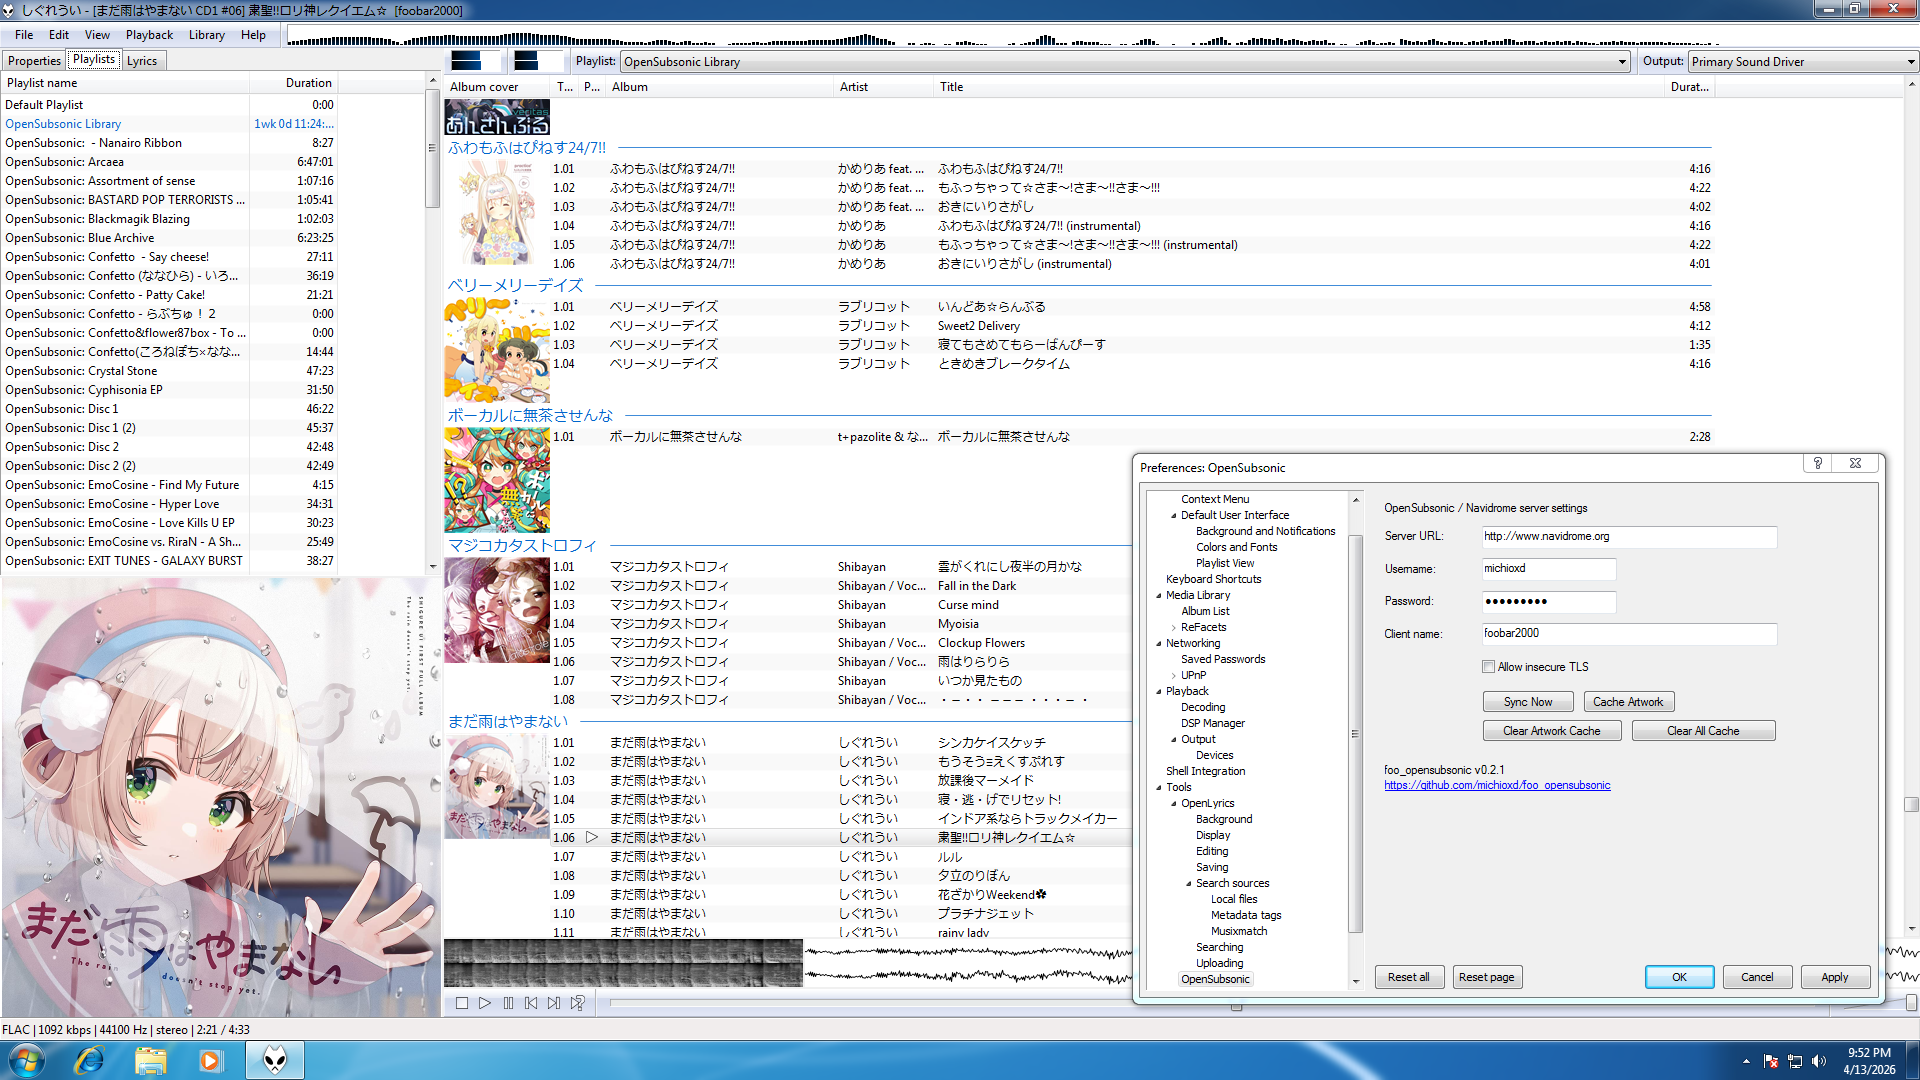Collapse the Tools tree node
Image resolution: width=1920 pixels, height=1080 pixels.
[1159, 788]
